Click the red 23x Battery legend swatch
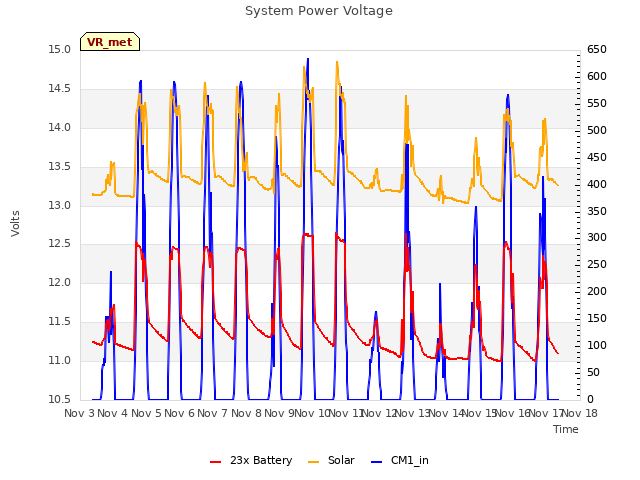 tap(216, 462)
